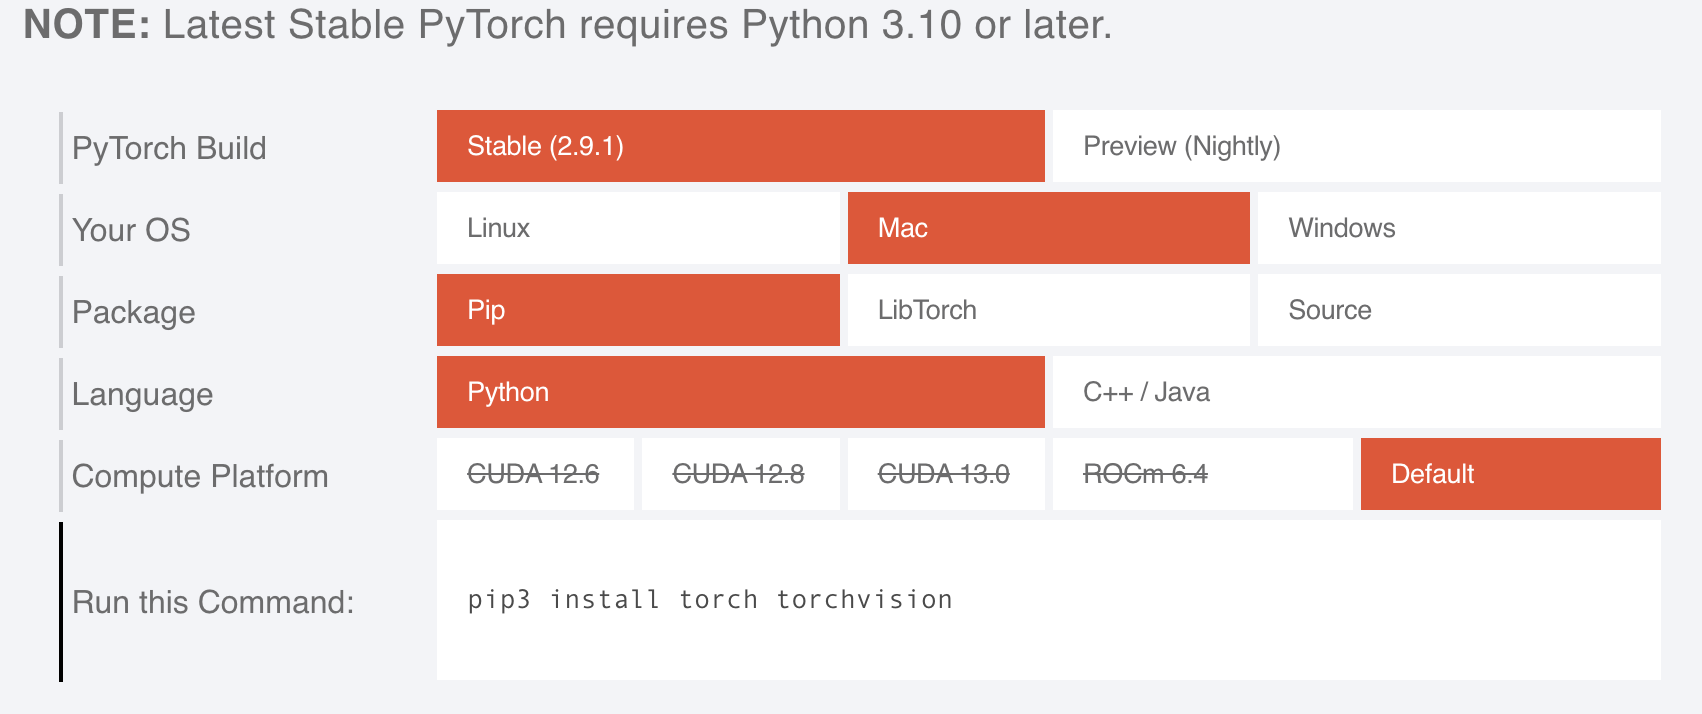The width and height of the screenshot is (1702, 714).
Task: Click the "Your OS" row label
Action: (131, 230)
